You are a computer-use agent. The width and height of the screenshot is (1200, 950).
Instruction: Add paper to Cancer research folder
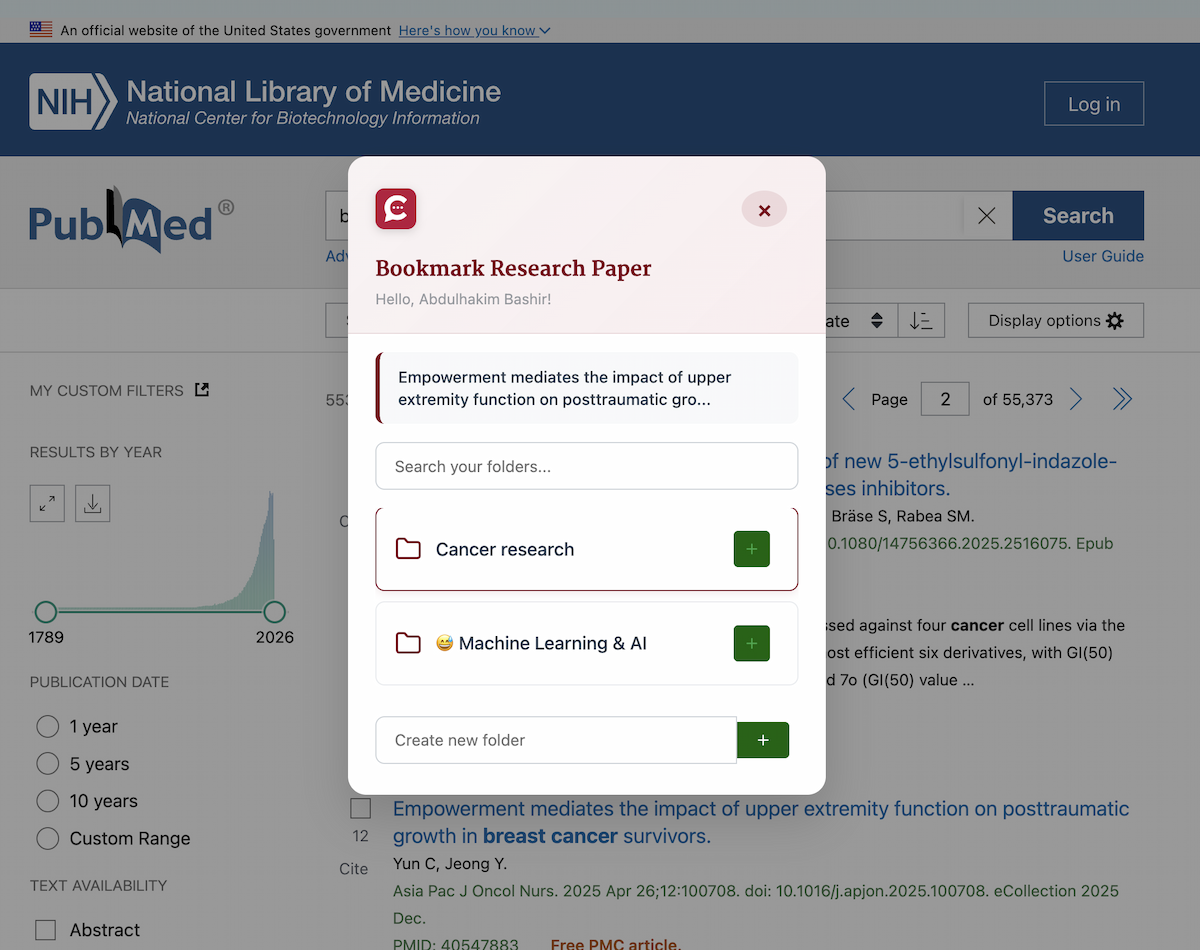752,549
